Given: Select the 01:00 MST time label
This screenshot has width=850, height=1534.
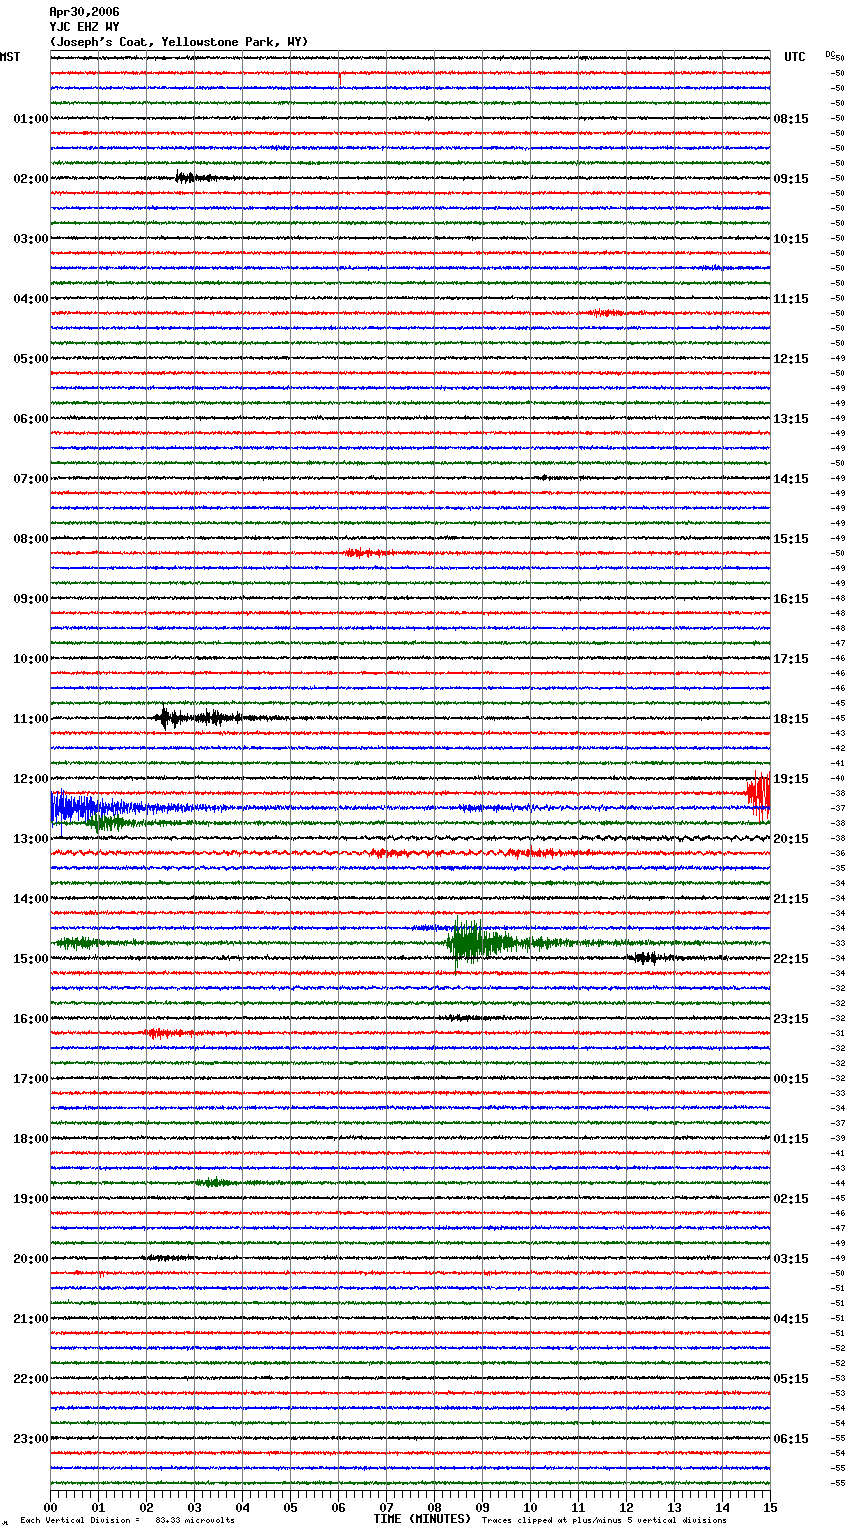Looking at the screenshot, I should tap(30, 119).
